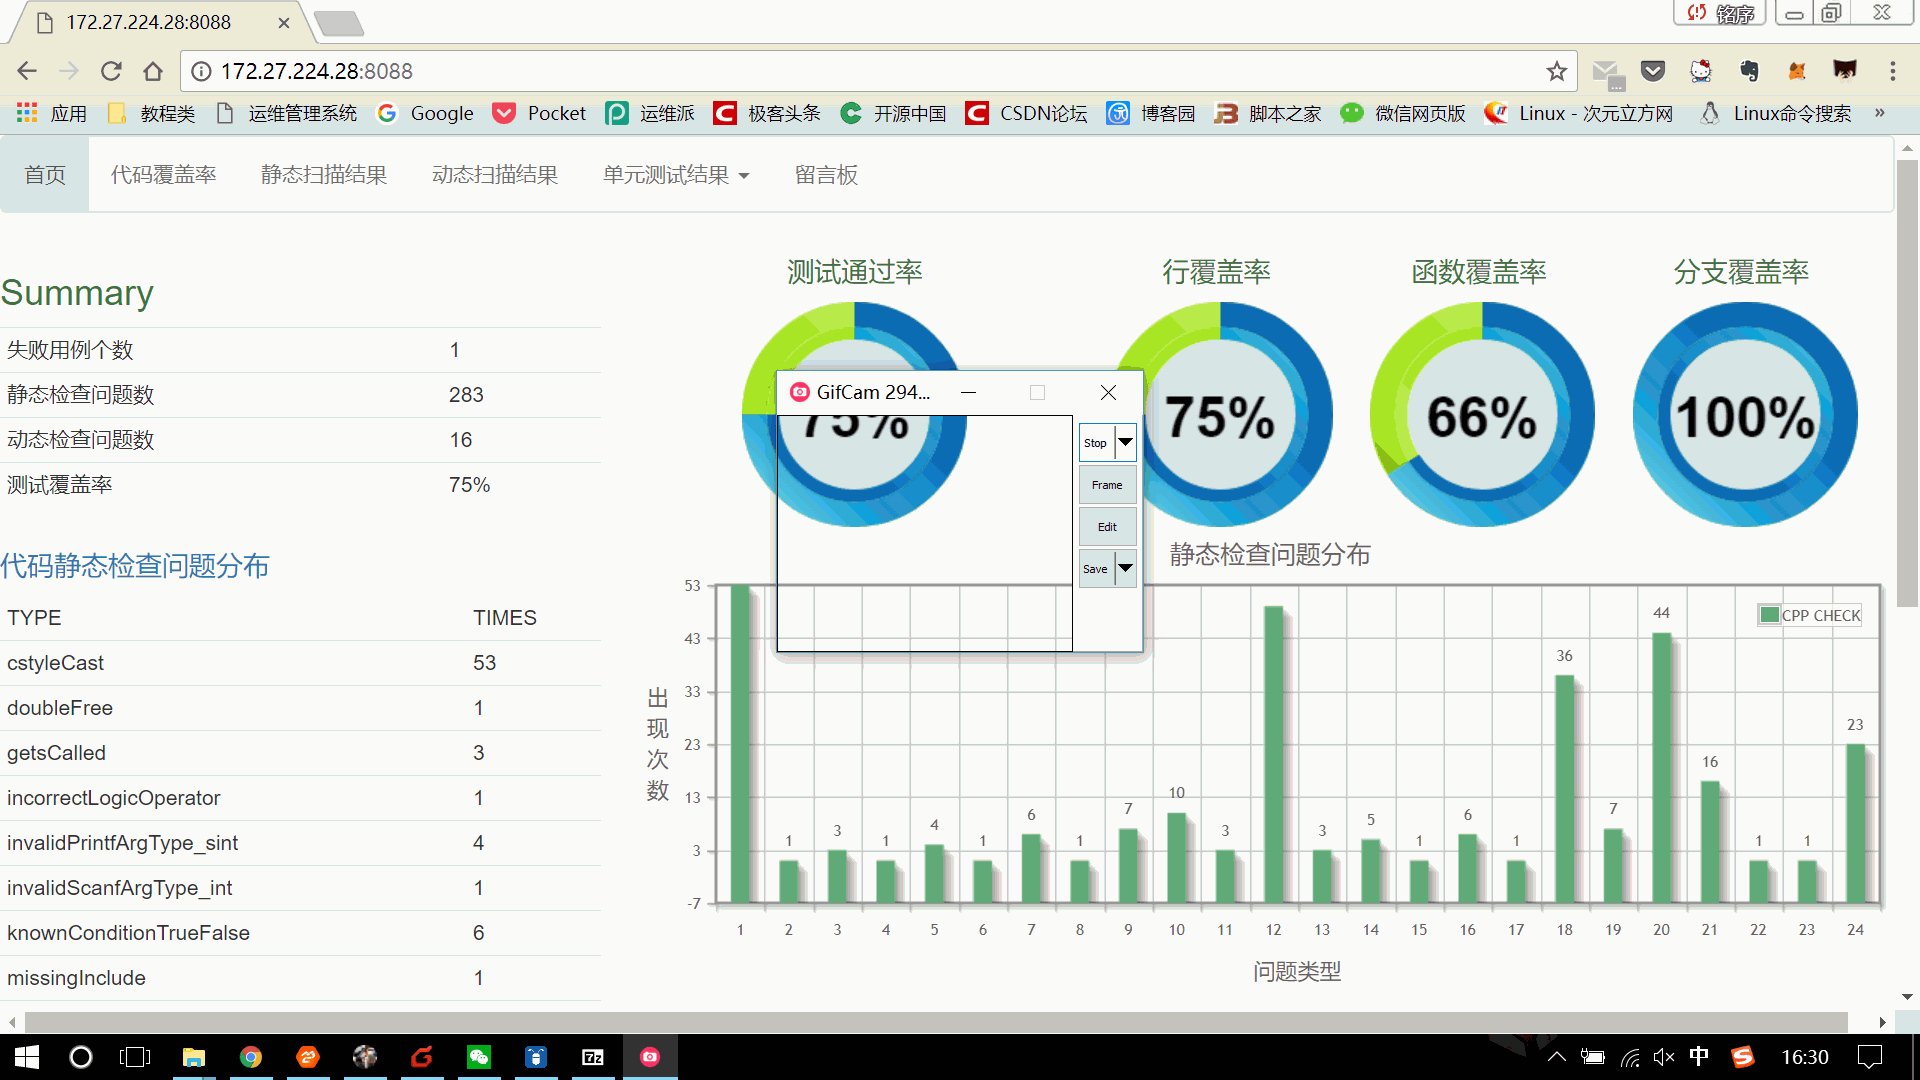Open WeChat from the taskbar
Screen dimensions: 1920x1080
[x=479, y=1057]
